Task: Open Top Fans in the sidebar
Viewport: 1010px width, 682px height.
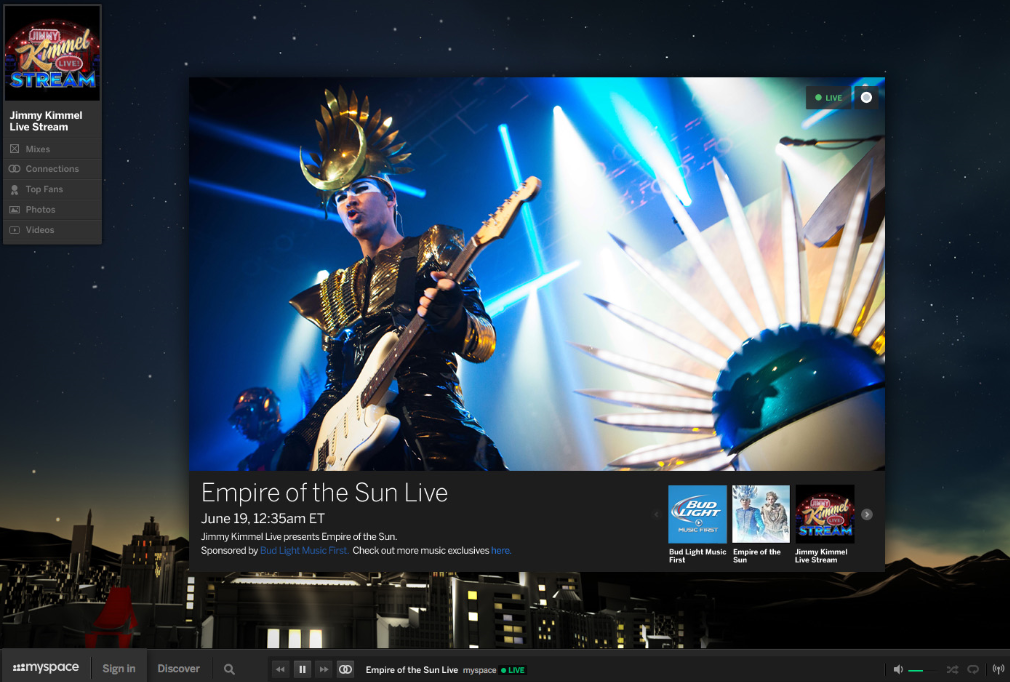Action: (44, 189)
